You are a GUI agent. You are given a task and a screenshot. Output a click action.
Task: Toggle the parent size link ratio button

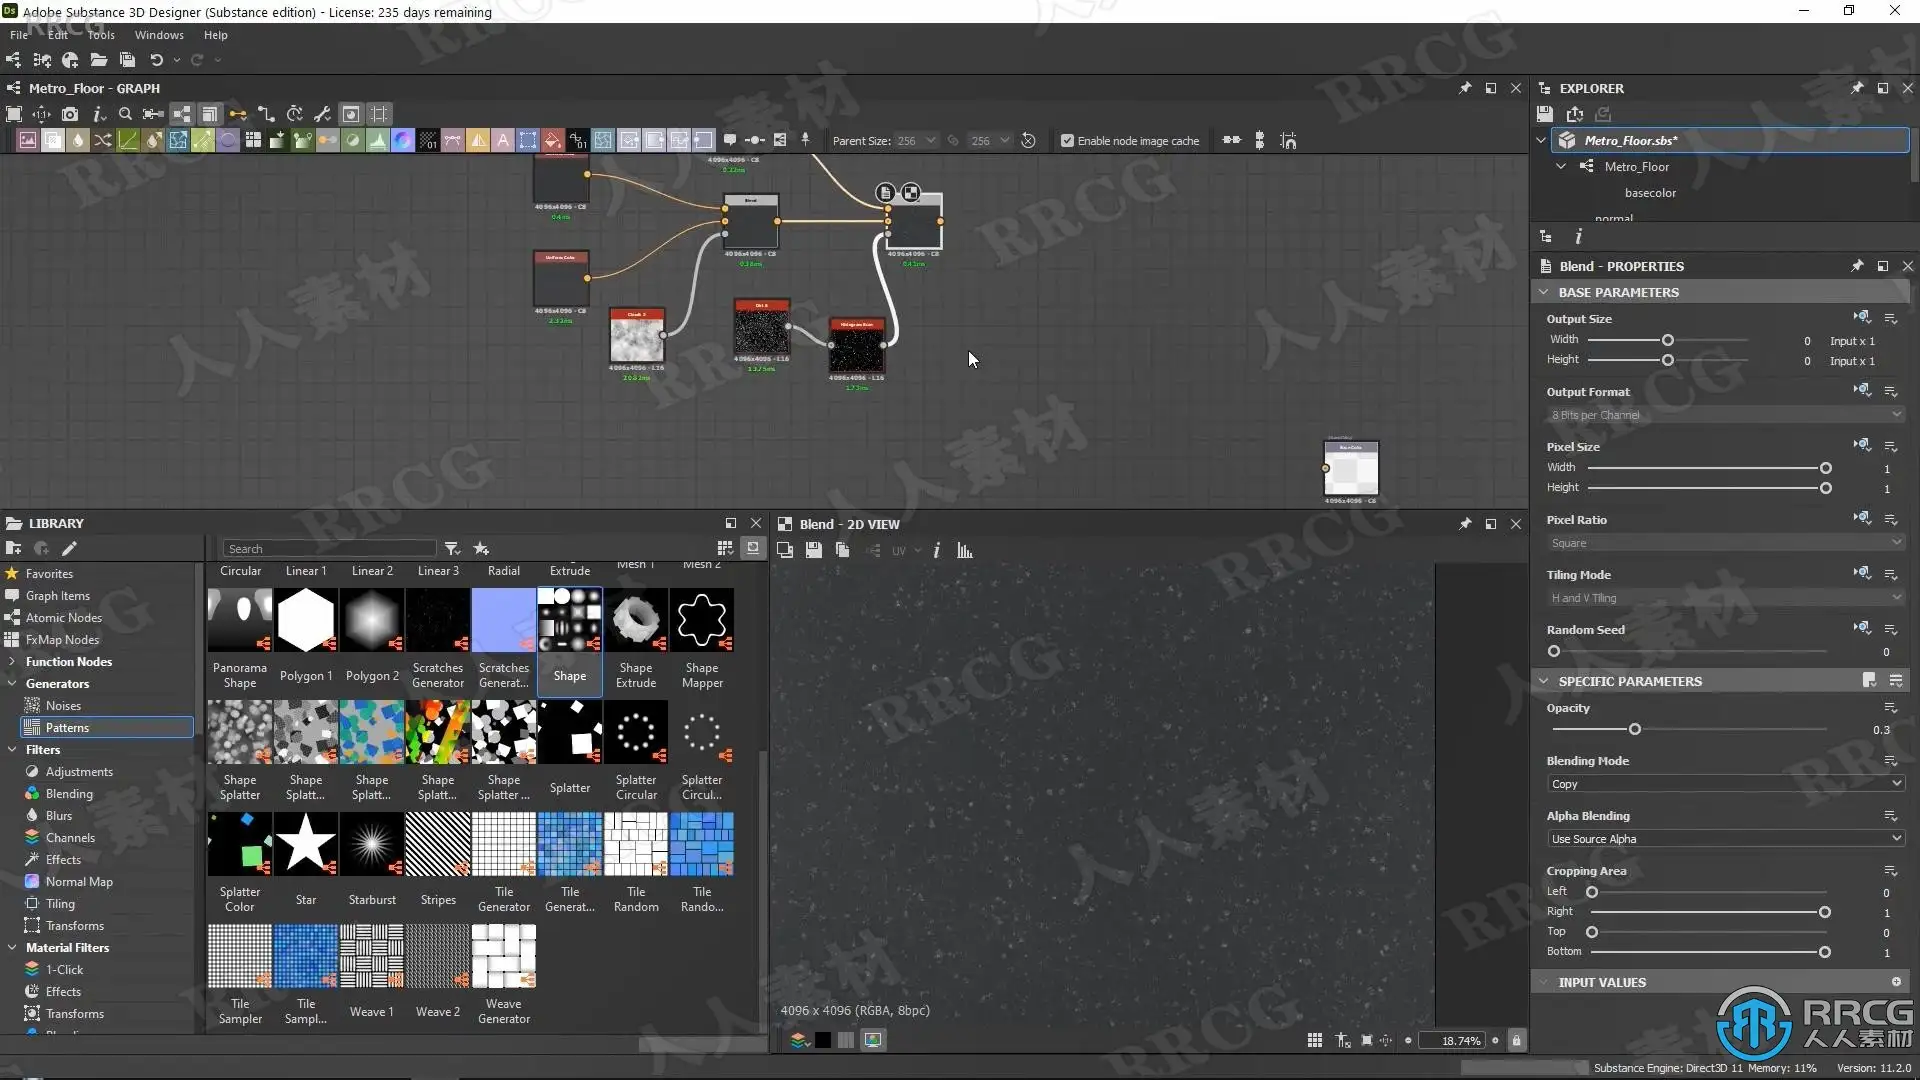(953, 141)
